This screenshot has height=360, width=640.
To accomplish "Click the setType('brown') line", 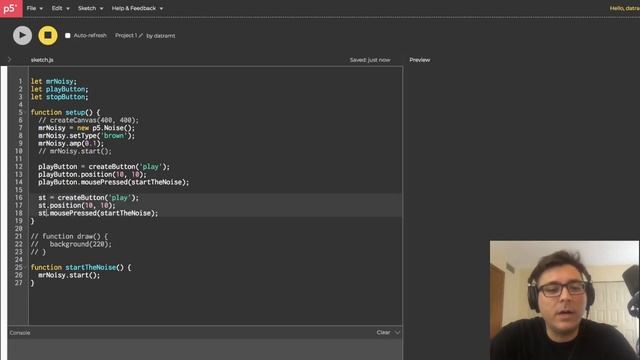I will pyautogui.click(x=87, y=136).
